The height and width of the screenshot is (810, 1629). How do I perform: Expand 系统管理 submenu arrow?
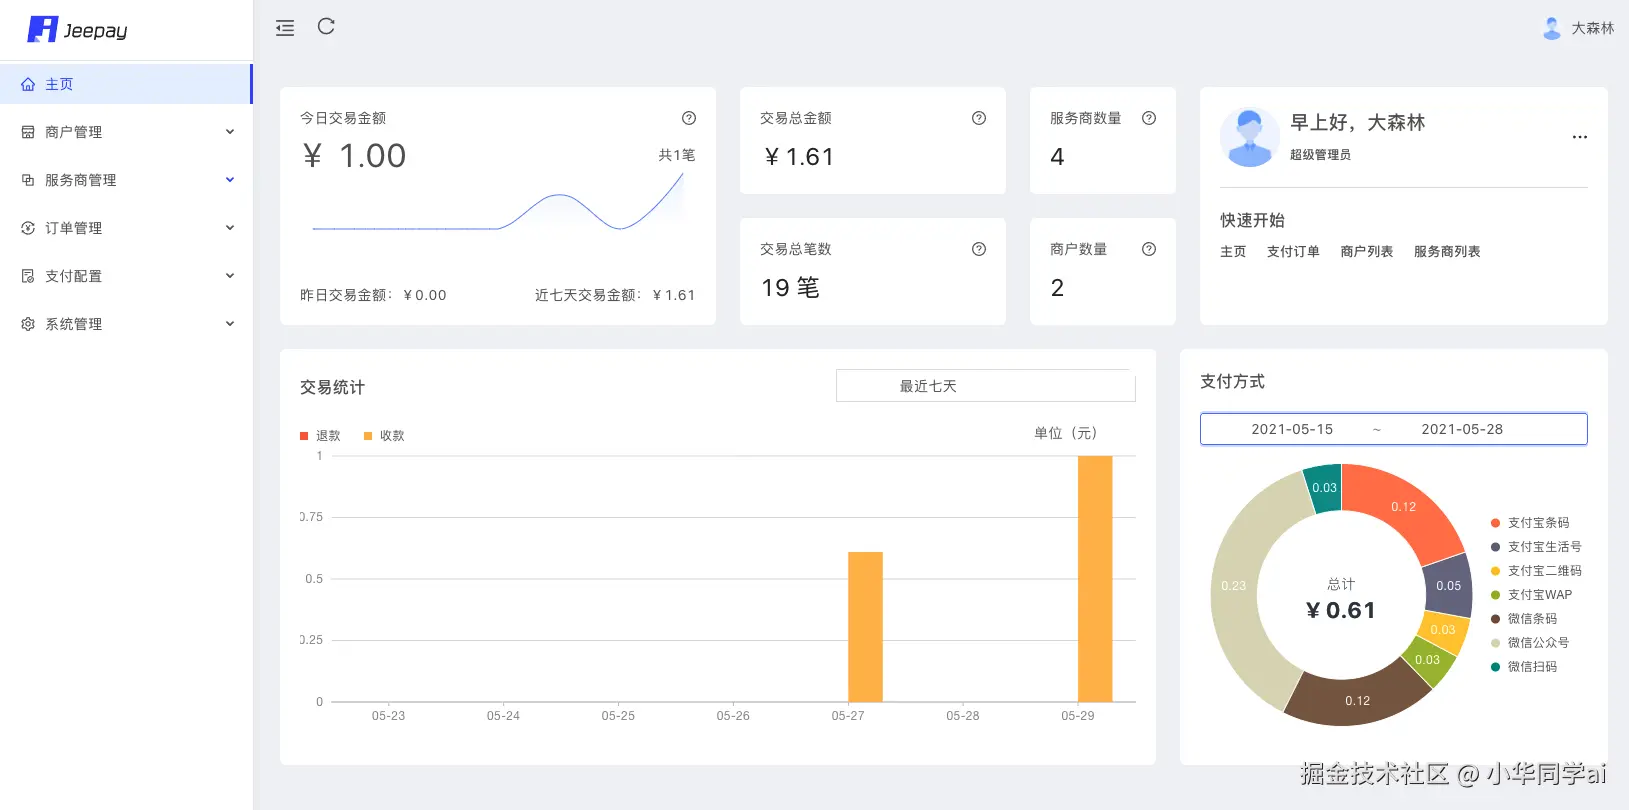point(230,324)
